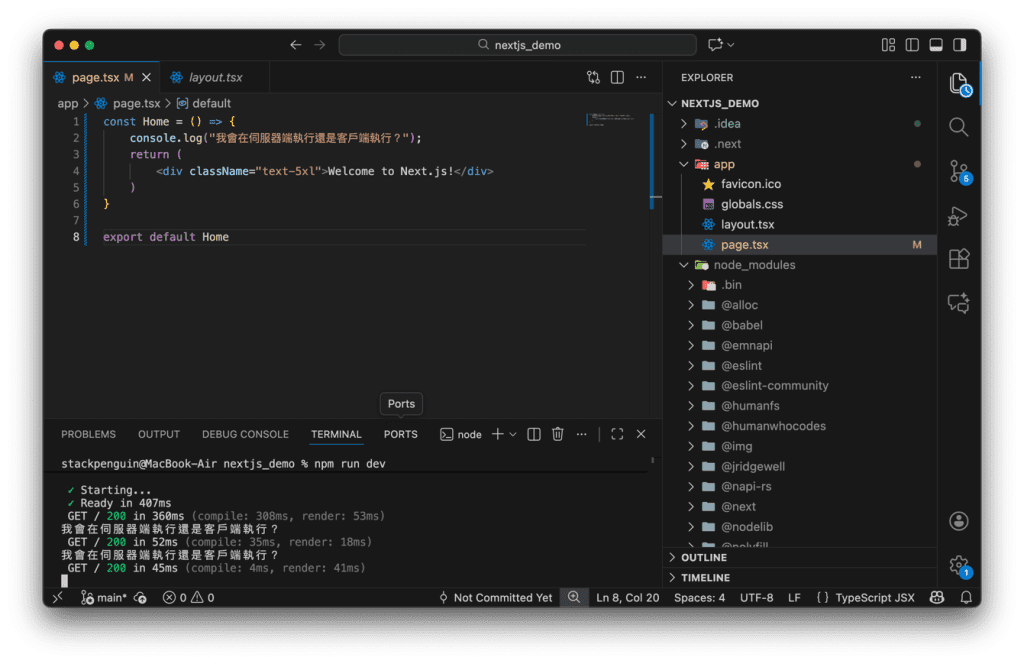Open new terminal launch profile dropdown
The height and width of the screenshot is (664, 1024).
[514, 434]
